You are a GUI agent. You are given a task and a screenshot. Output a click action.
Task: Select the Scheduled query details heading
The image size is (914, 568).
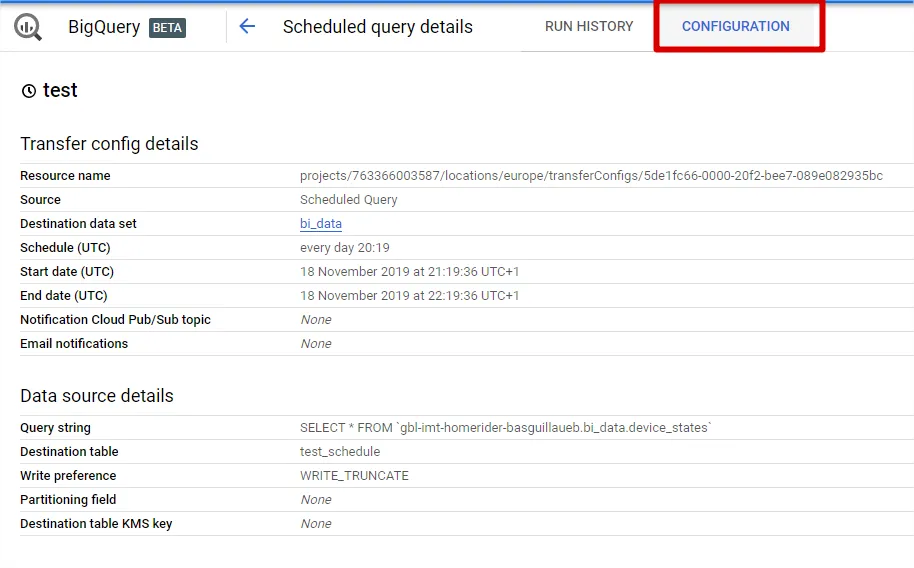click(x=378, y=27)
